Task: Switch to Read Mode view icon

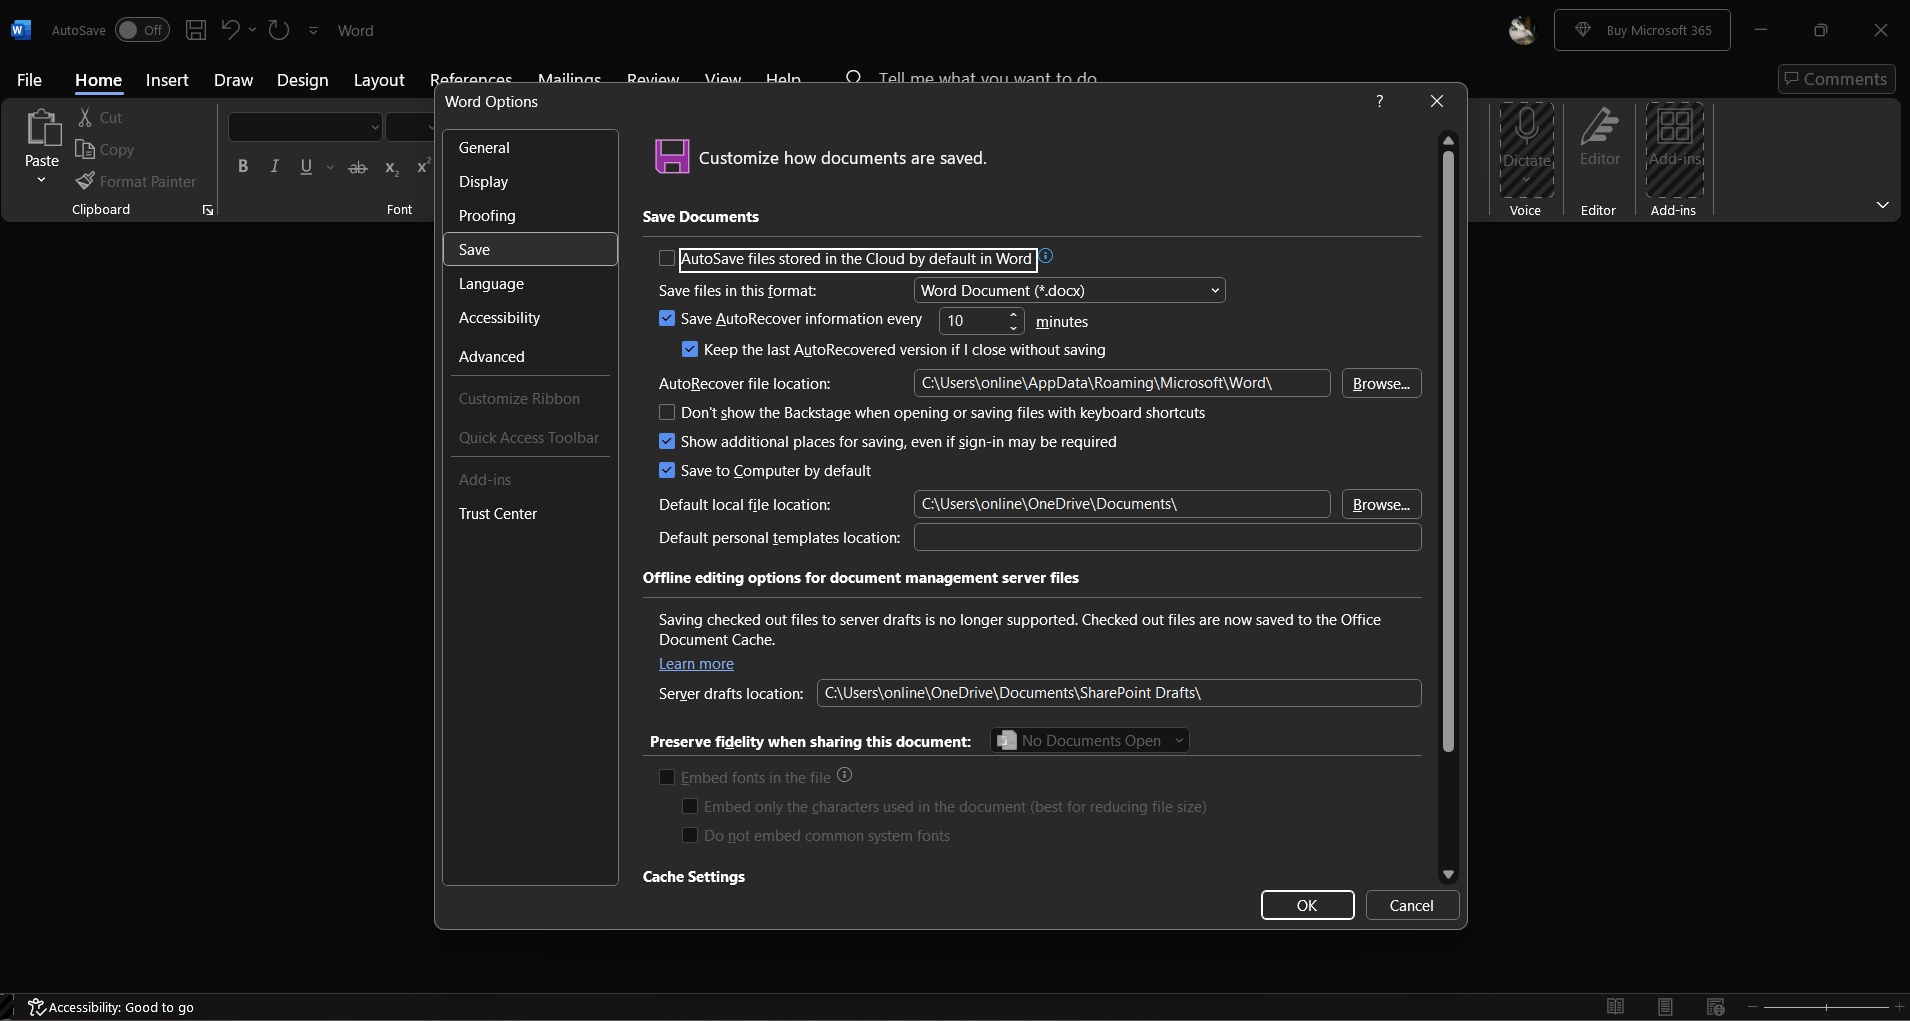Action: (1615, 1007)
